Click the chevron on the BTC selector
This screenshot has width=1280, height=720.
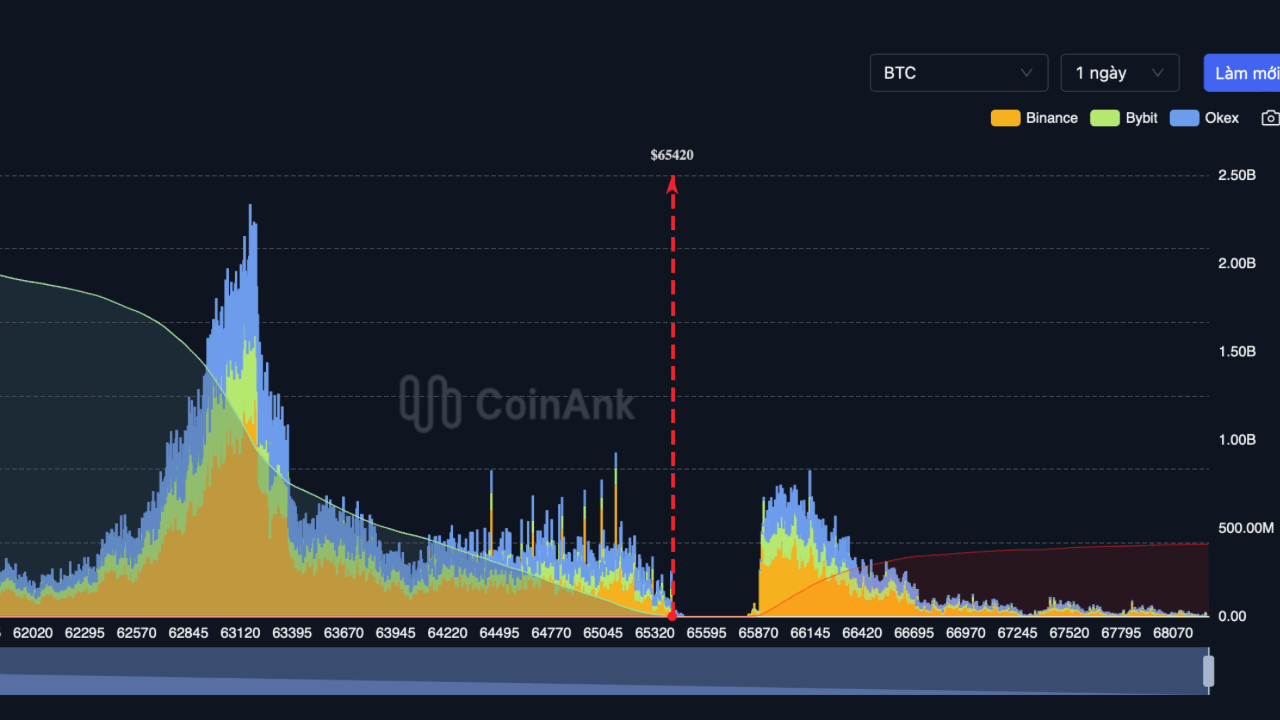1026,72
